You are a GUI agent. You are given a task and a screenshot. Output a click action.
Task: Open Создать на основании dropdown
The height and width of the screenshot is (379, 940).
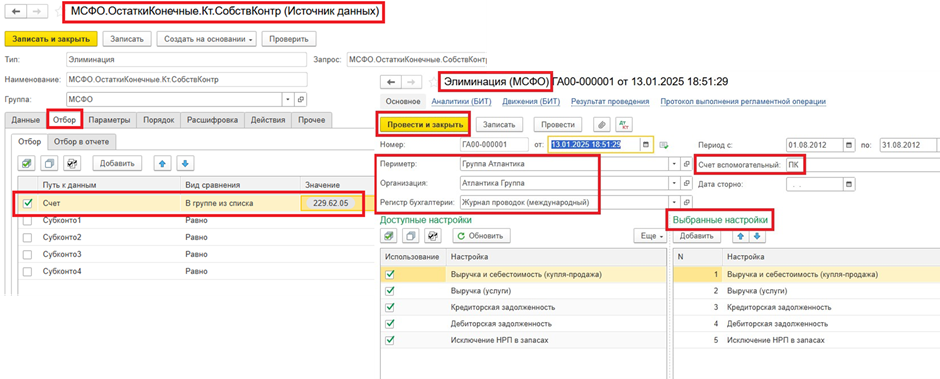[x=207, y=39]
